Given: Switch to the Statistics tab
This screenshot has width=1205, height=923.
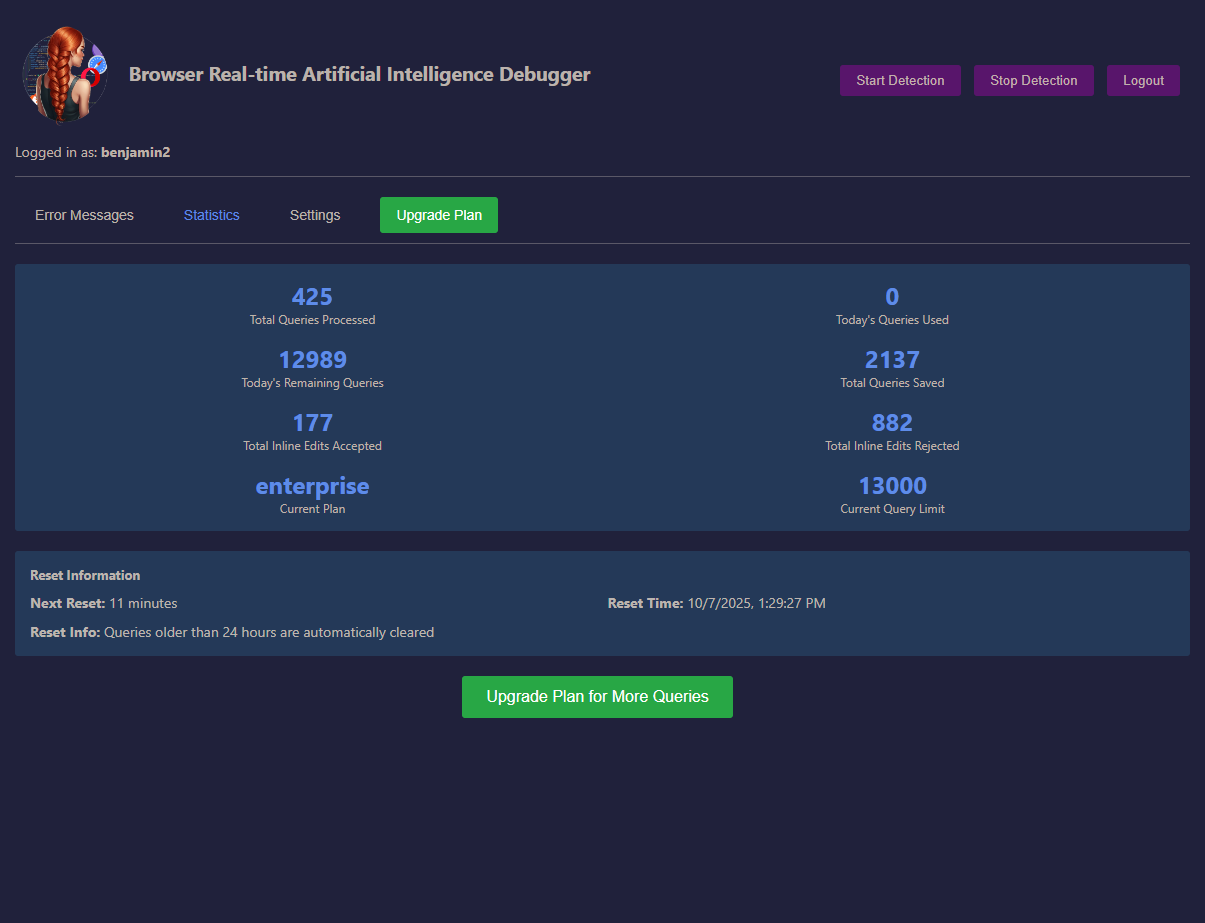Looking at the screenshot, I should click(x=212, y=215).
